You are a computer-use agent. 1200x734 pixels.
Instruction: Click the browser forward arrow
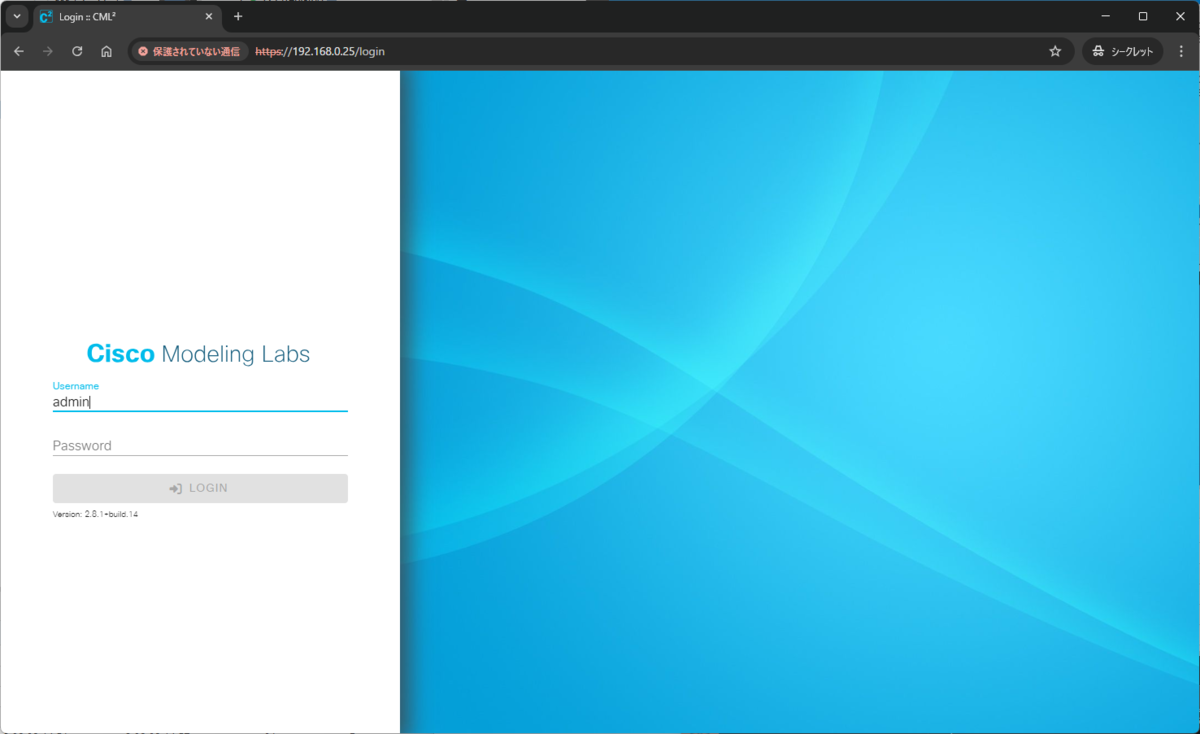[47, 51]
